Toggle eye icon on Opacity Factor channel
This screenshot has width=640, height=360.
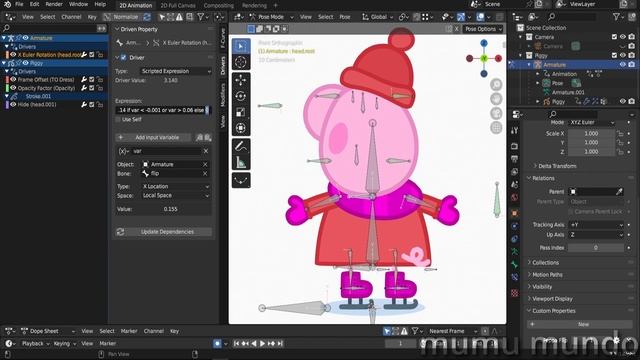[x=13, y=88]
